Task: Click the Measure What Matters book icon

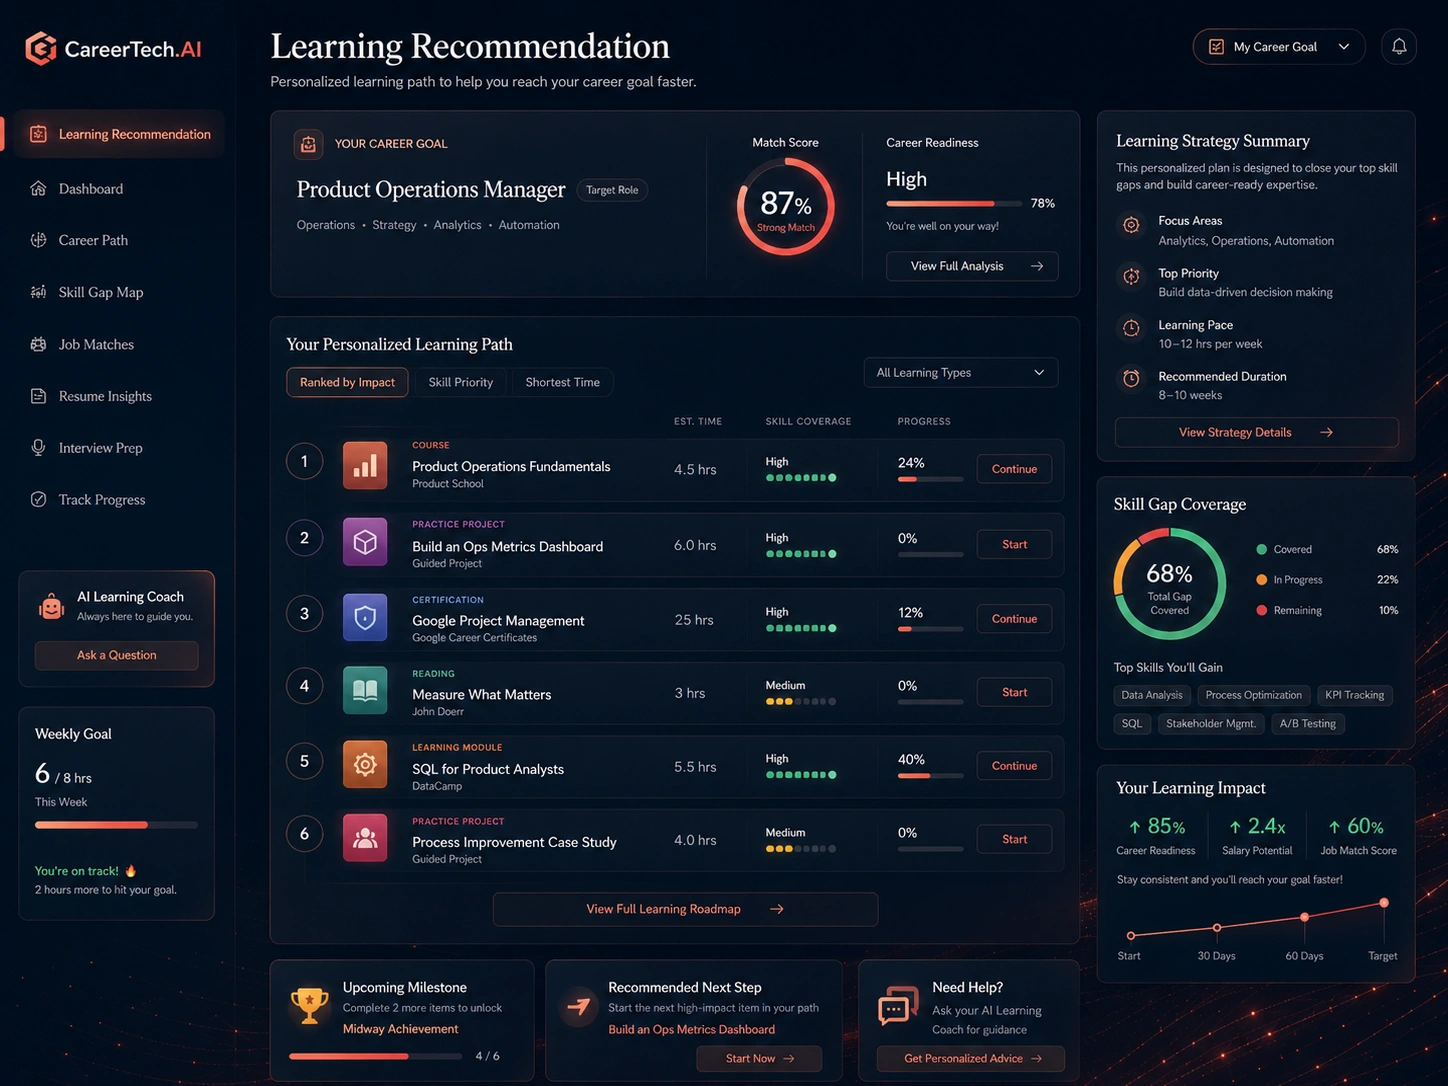Action: coord(365,691)
